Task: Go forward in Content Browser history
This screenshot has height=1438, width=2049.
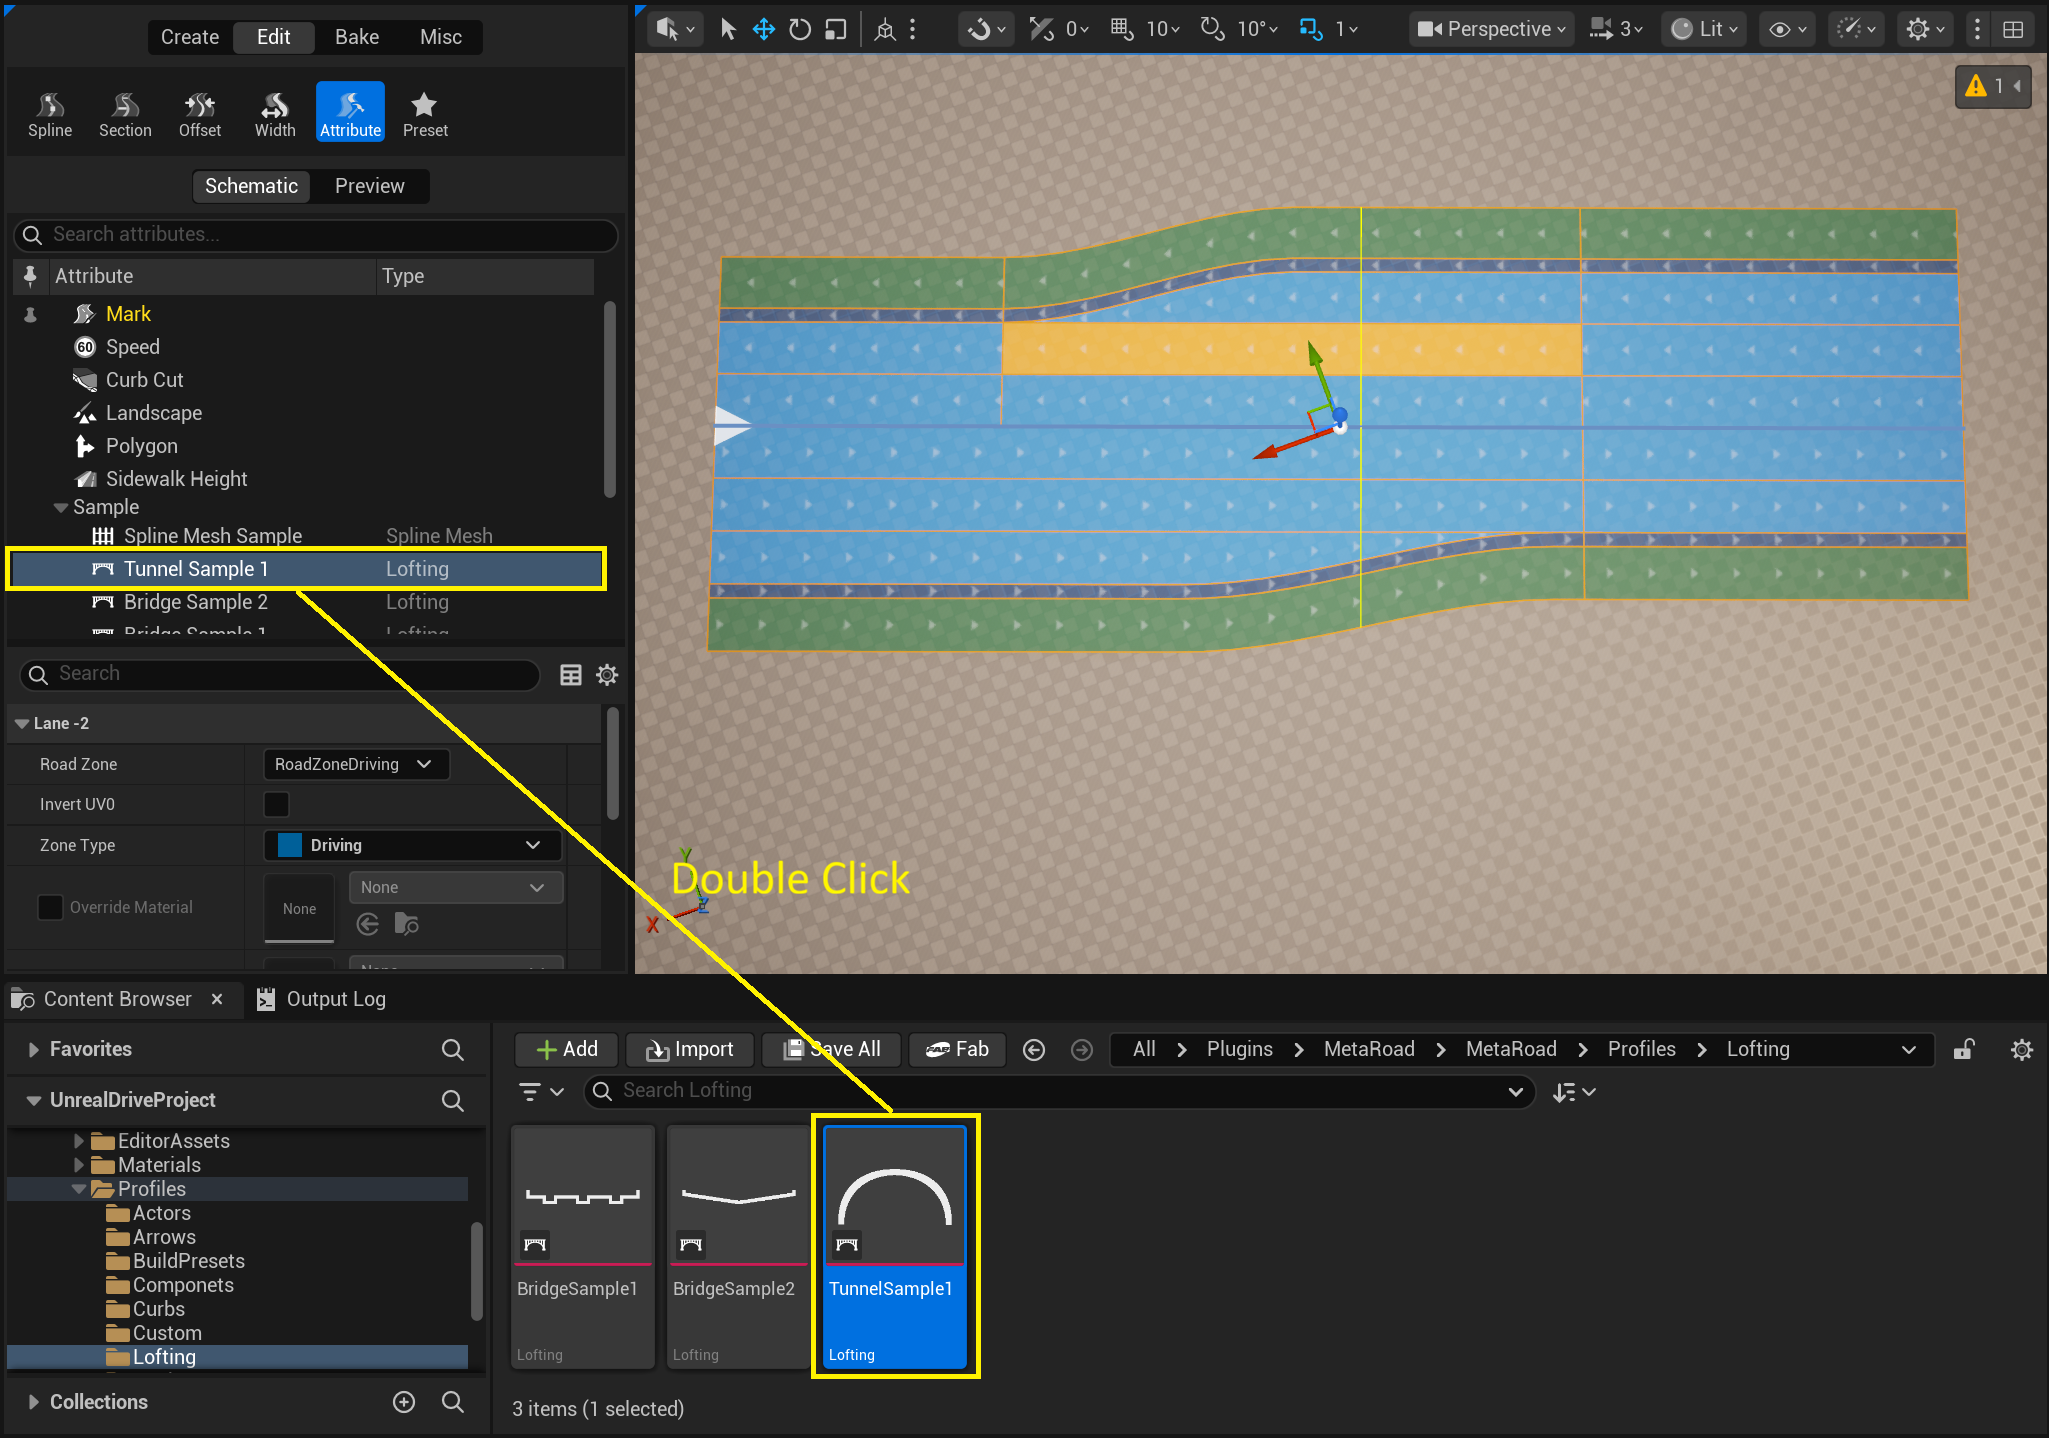Action: coord(1082,1050)
